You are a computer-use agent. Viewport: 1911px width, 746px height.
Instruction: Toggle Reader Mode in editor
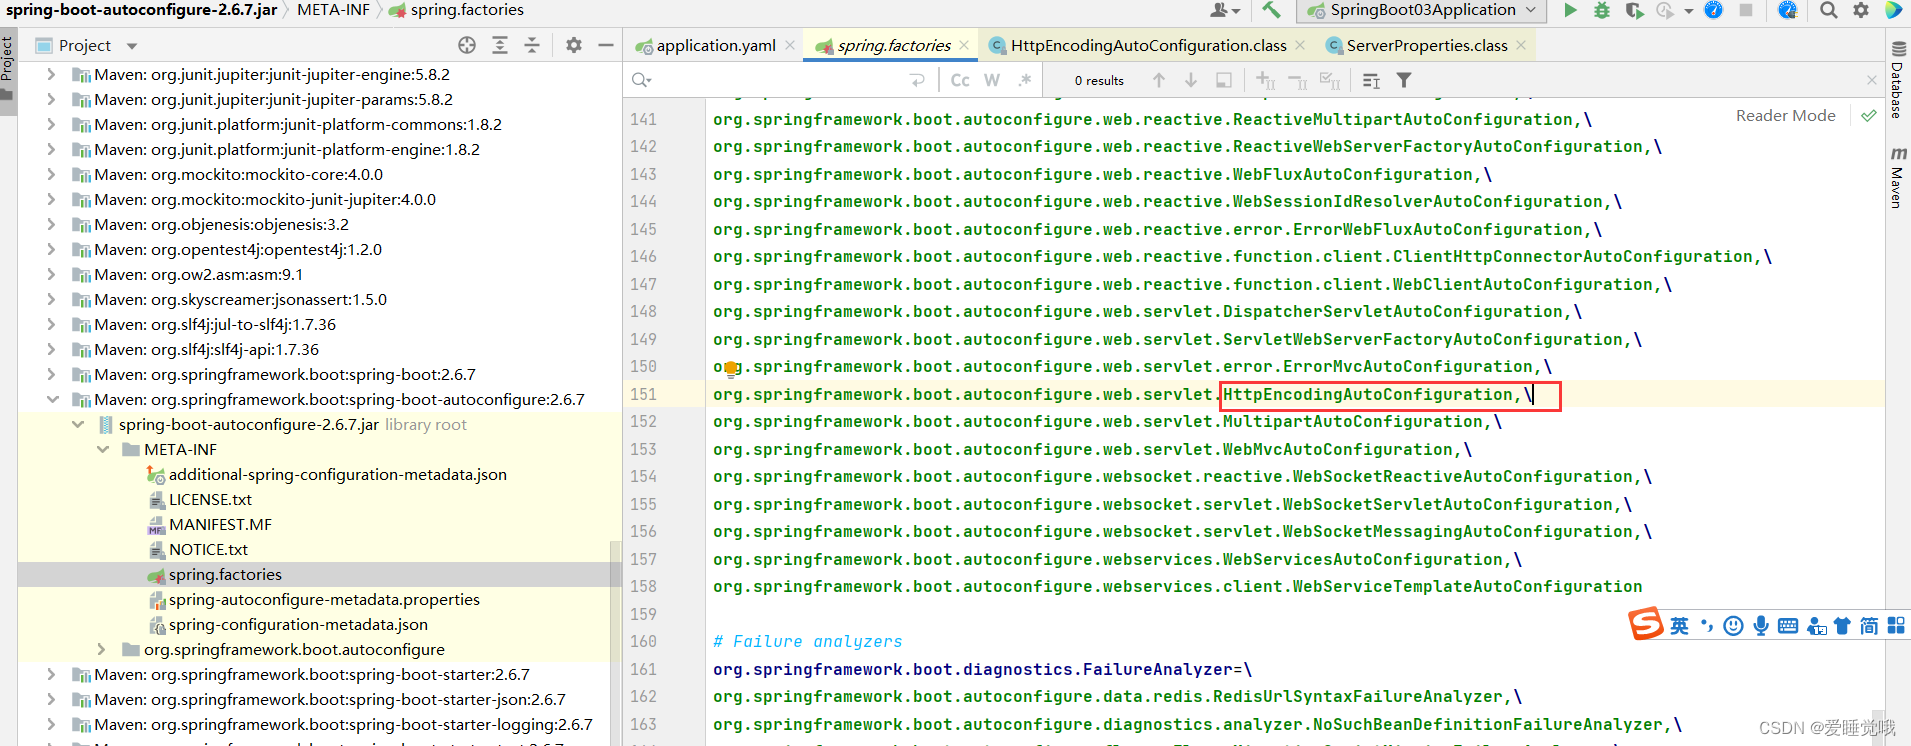pyautogui.click(x=1786, y=116)
